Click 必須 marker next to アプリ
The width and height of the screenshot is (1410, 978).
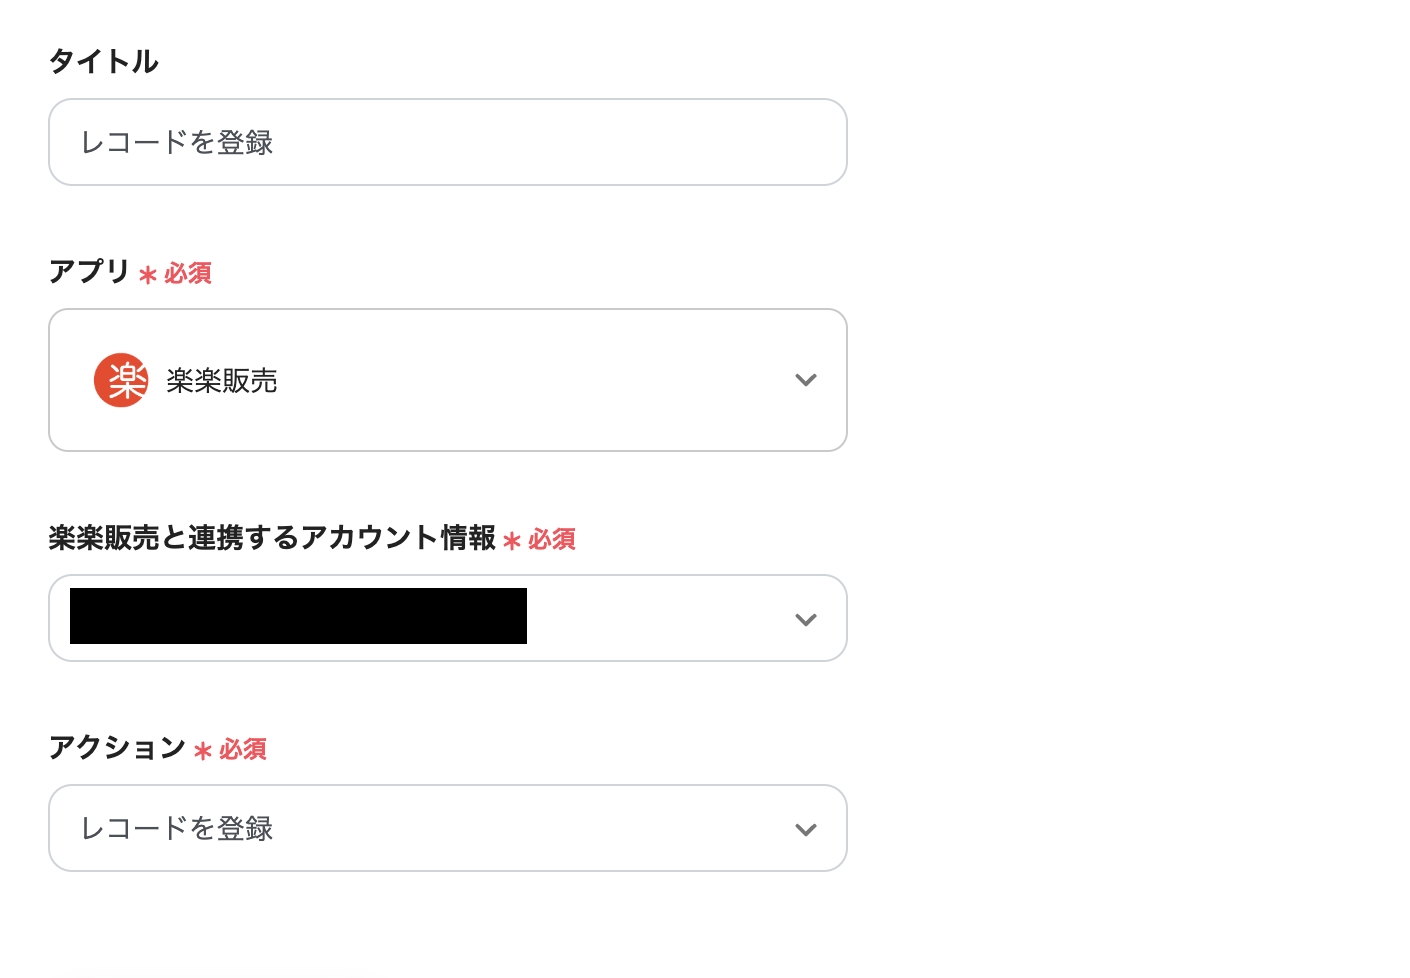click(x=188, y=273)
